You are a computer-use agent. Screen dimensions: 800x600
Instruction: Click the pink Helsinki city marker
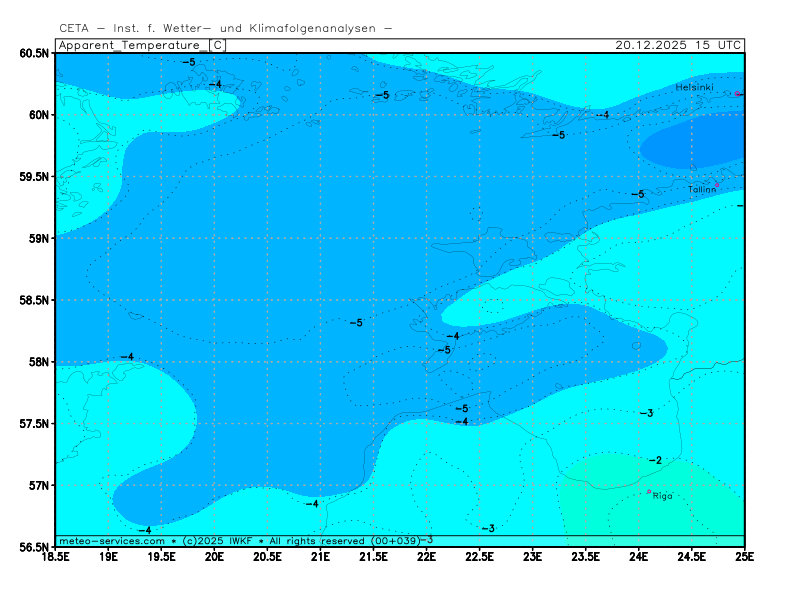(x=738, y=94)
